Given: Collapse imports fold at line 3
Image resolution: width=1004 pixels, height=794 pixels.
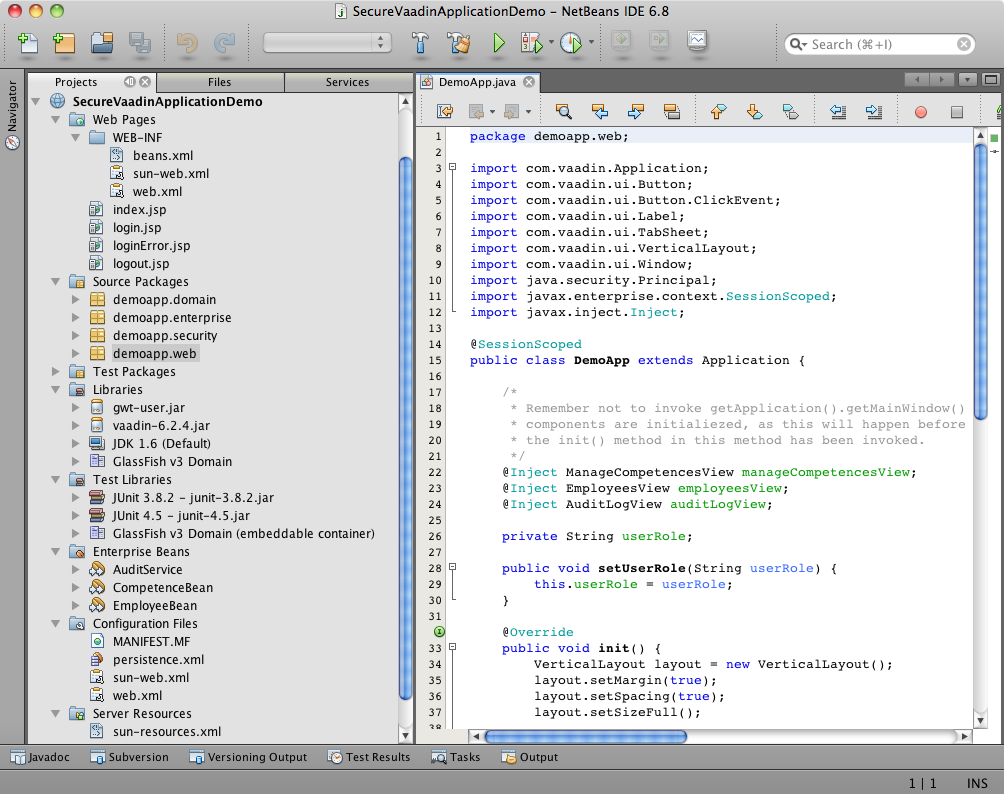Looking at the screenshot, I should 453,167.
